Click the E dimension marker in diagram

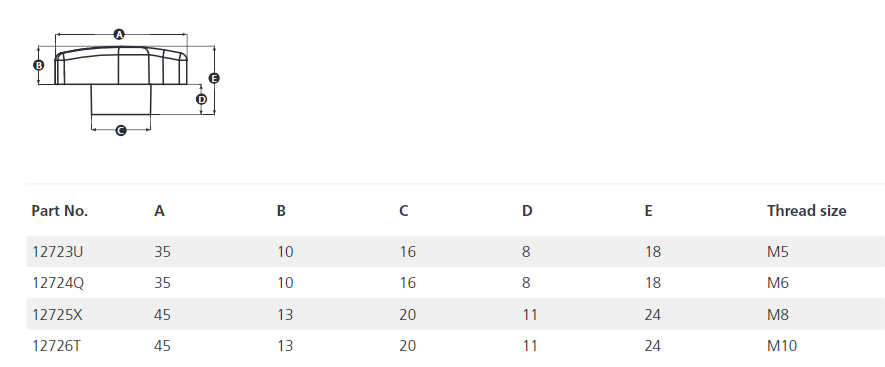(x=214, y=78)
